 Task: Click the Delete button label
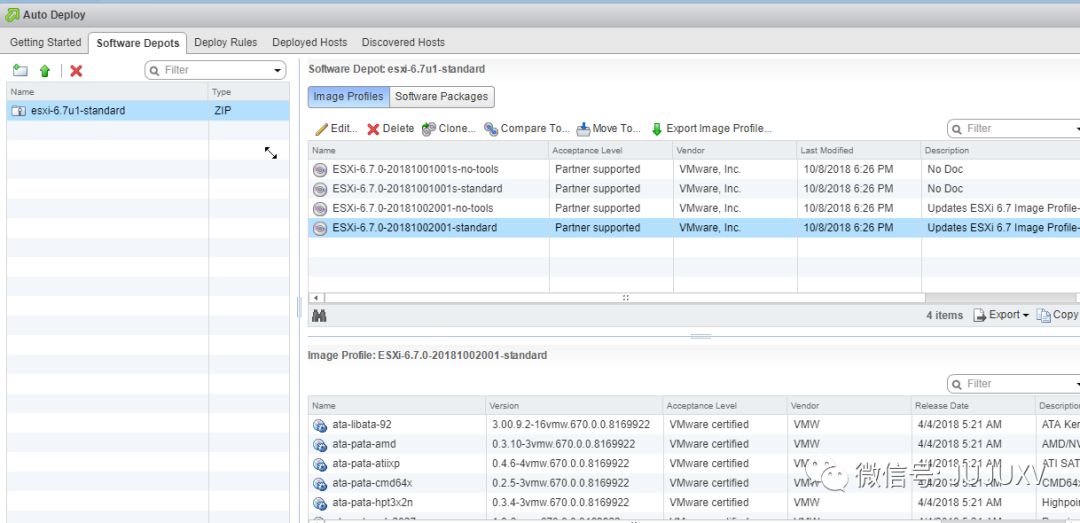pos(398,129)
